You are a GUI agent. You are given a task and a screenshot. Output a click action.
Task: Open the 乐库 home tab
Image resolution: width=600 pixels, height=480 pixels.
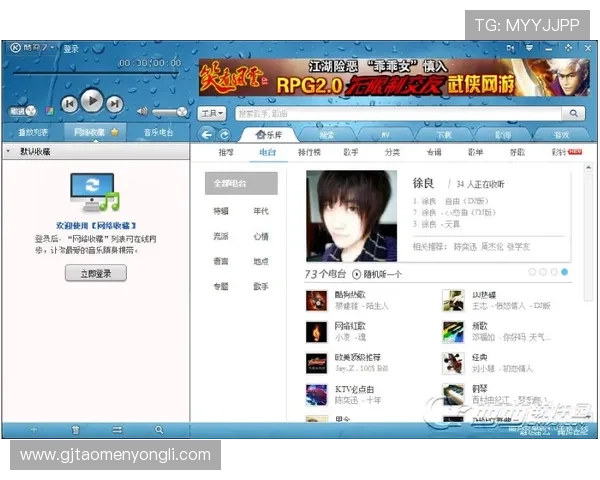(269, 135)
